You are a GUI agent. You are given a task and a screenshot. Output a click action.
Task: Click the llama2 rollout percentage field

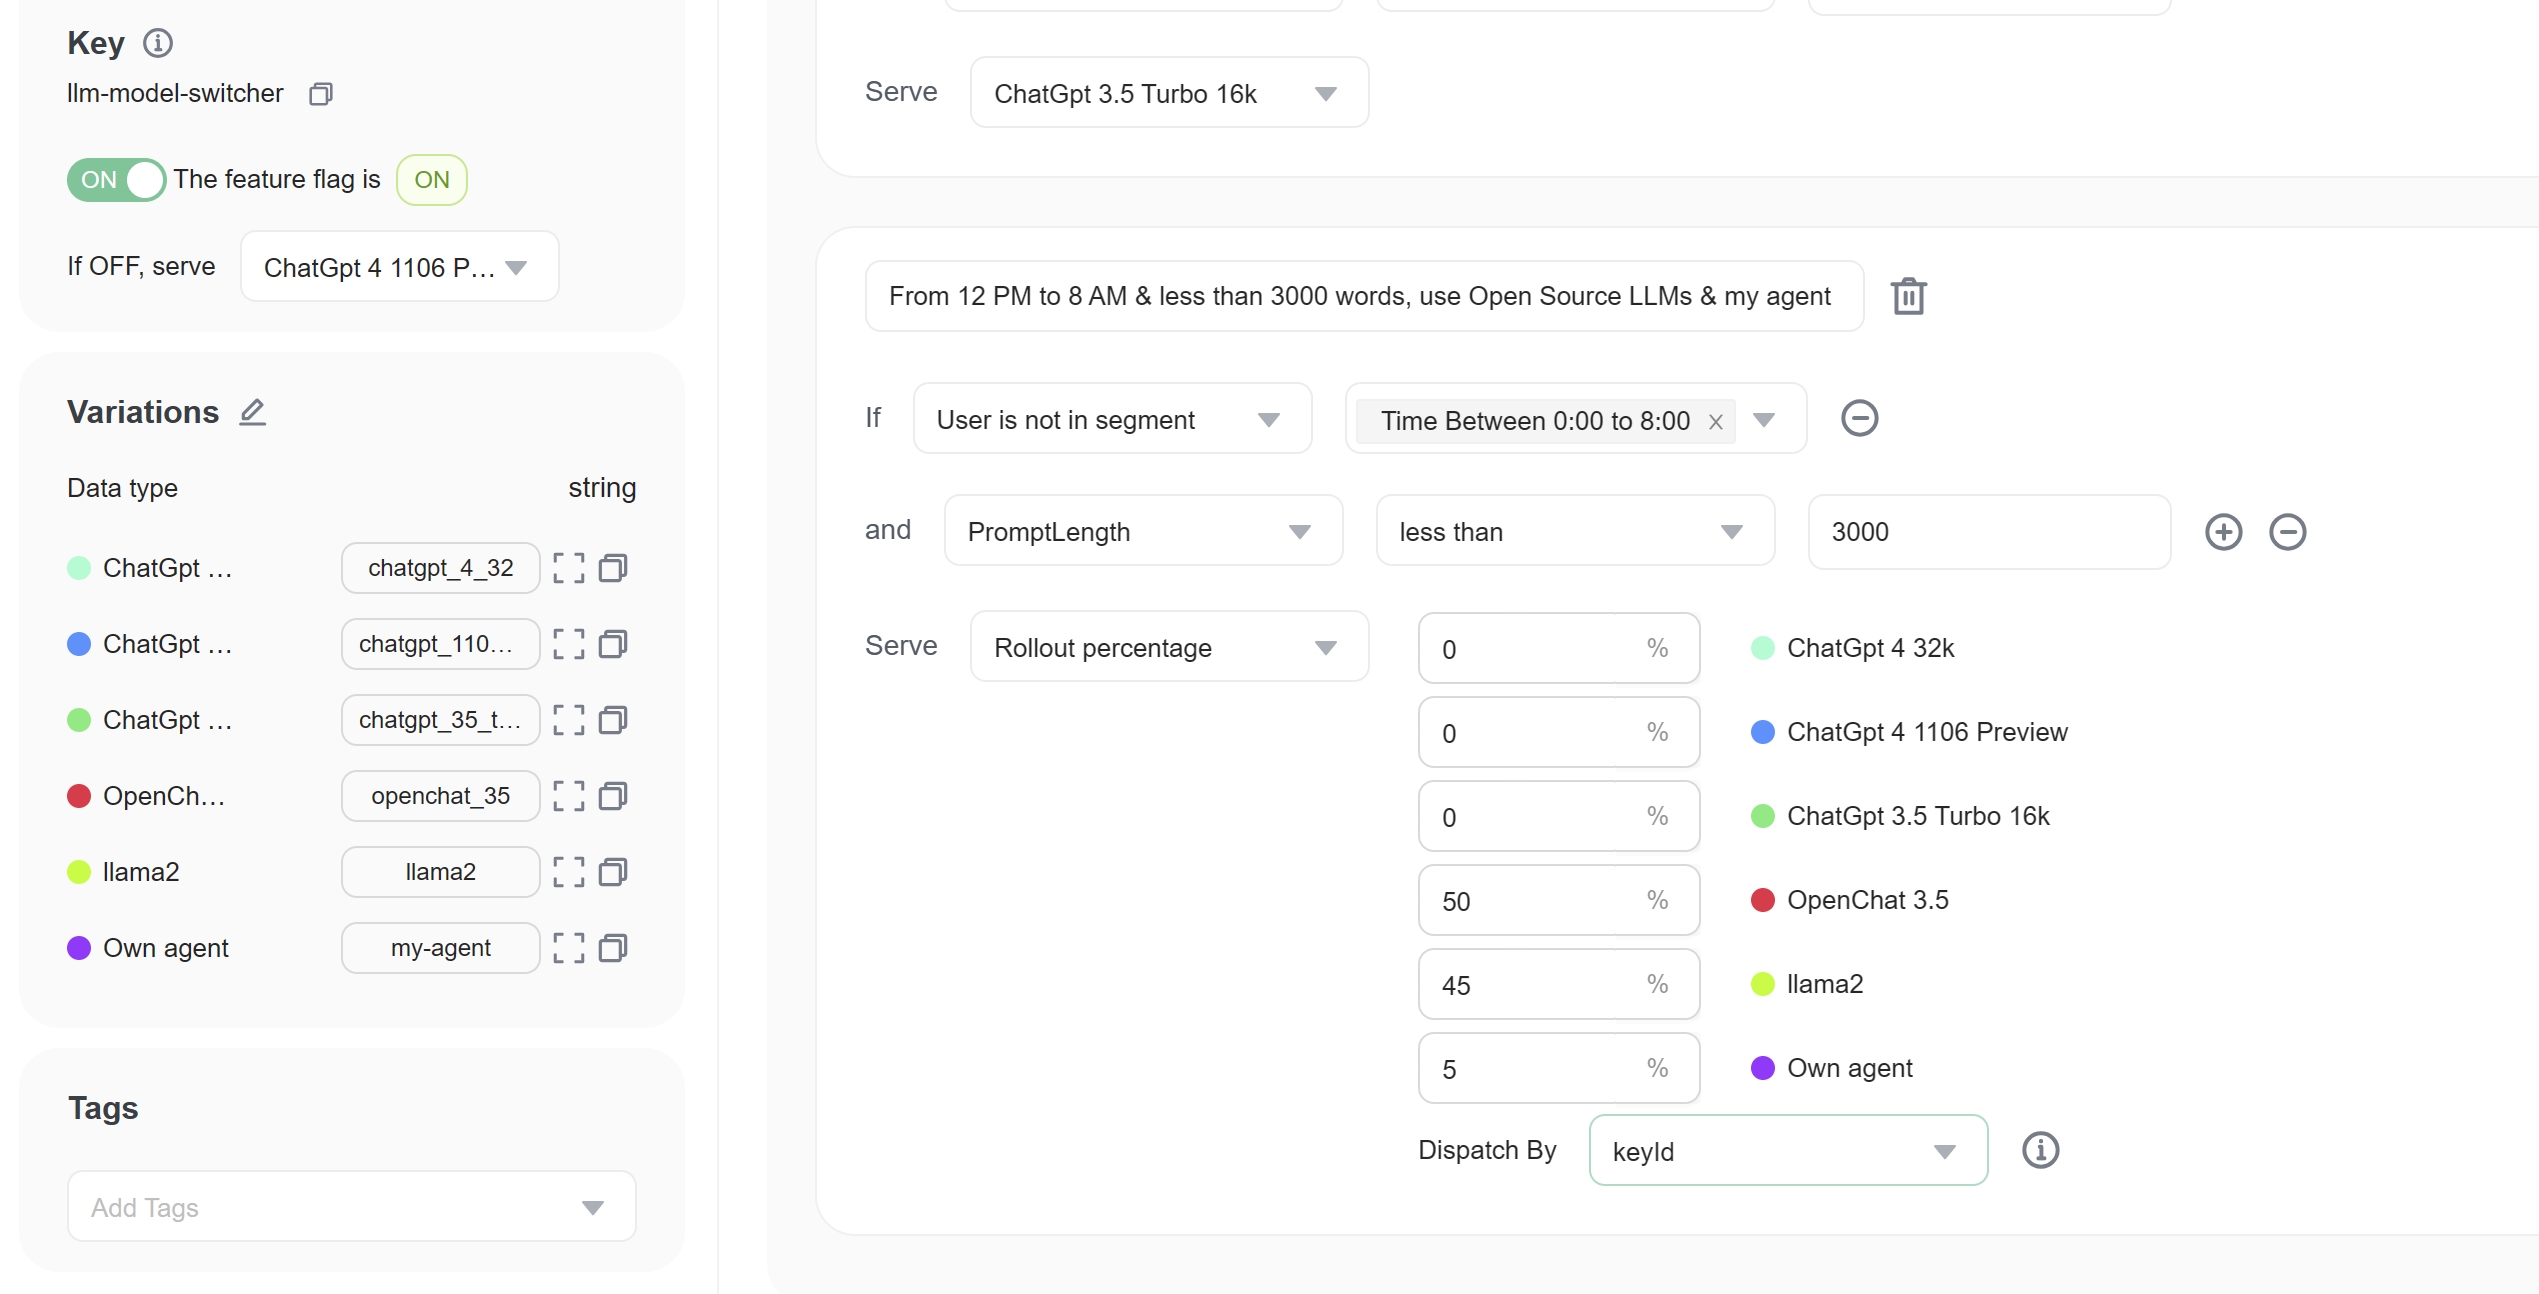(x=1559, y=984)
